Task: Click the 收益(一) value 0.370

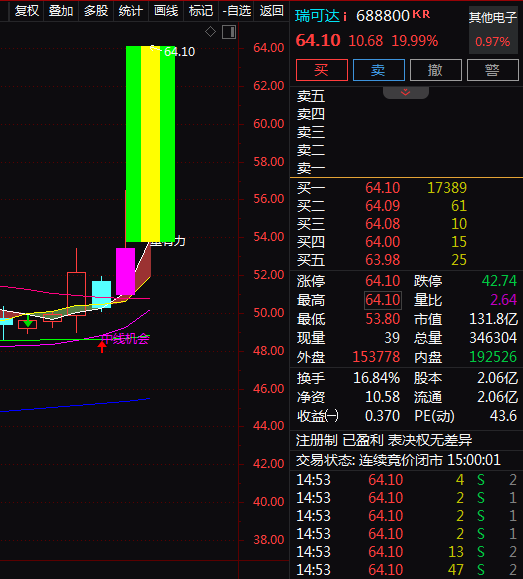Action: tap(383, 417)
